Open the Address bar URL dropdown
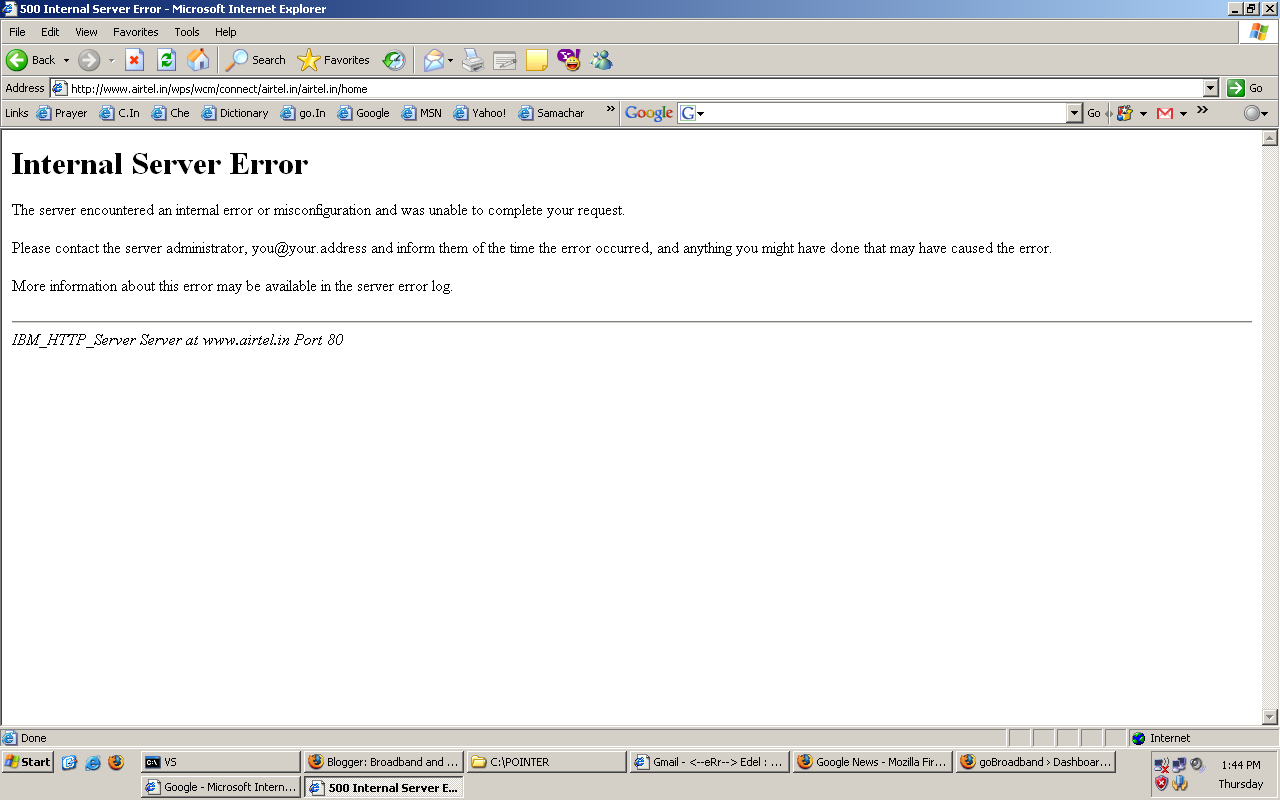Screen dimensions: 1280x800 pyautogui.click(x=1211, y=88)
